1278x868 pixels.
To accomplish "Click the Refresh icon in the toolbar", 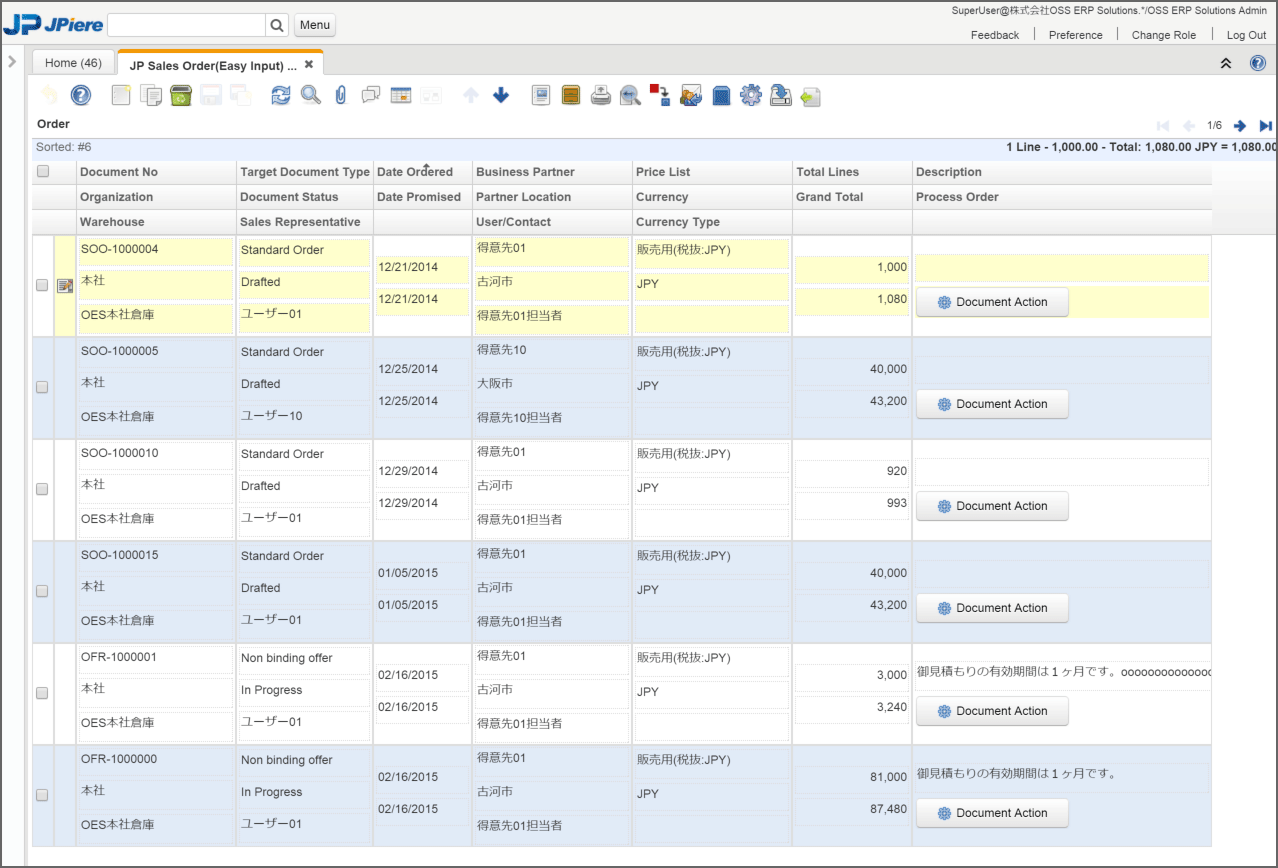I will click(x=281, y=95).
